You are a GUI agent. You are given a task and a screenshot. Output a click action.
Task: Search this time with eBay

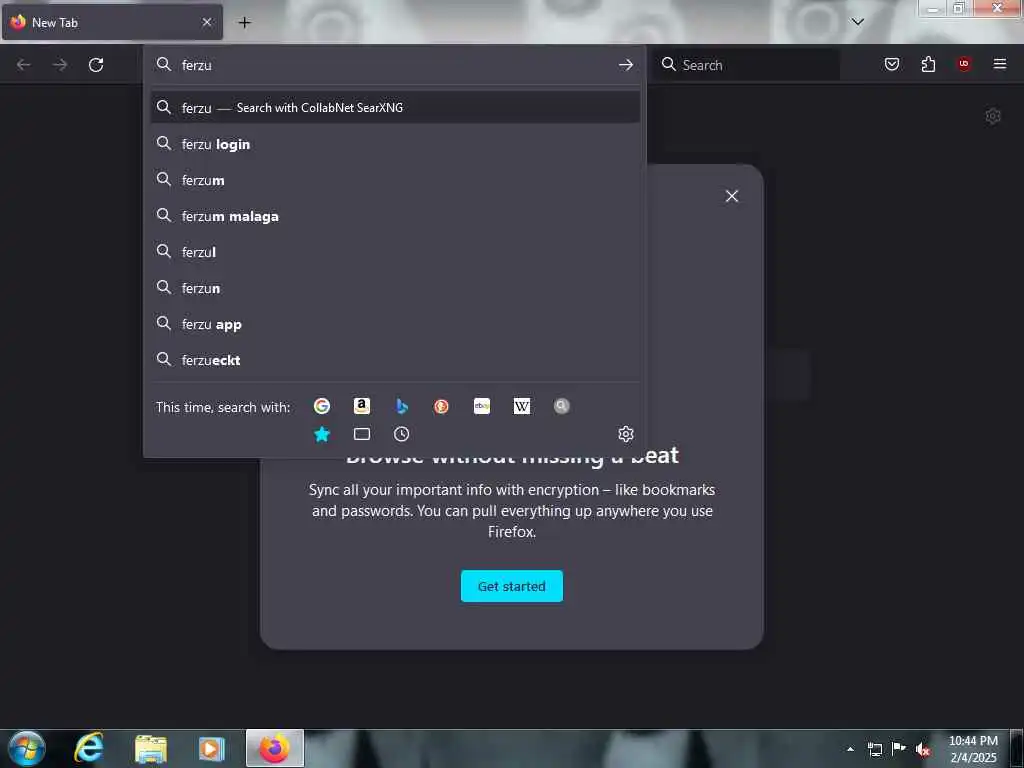pos(482,406)
